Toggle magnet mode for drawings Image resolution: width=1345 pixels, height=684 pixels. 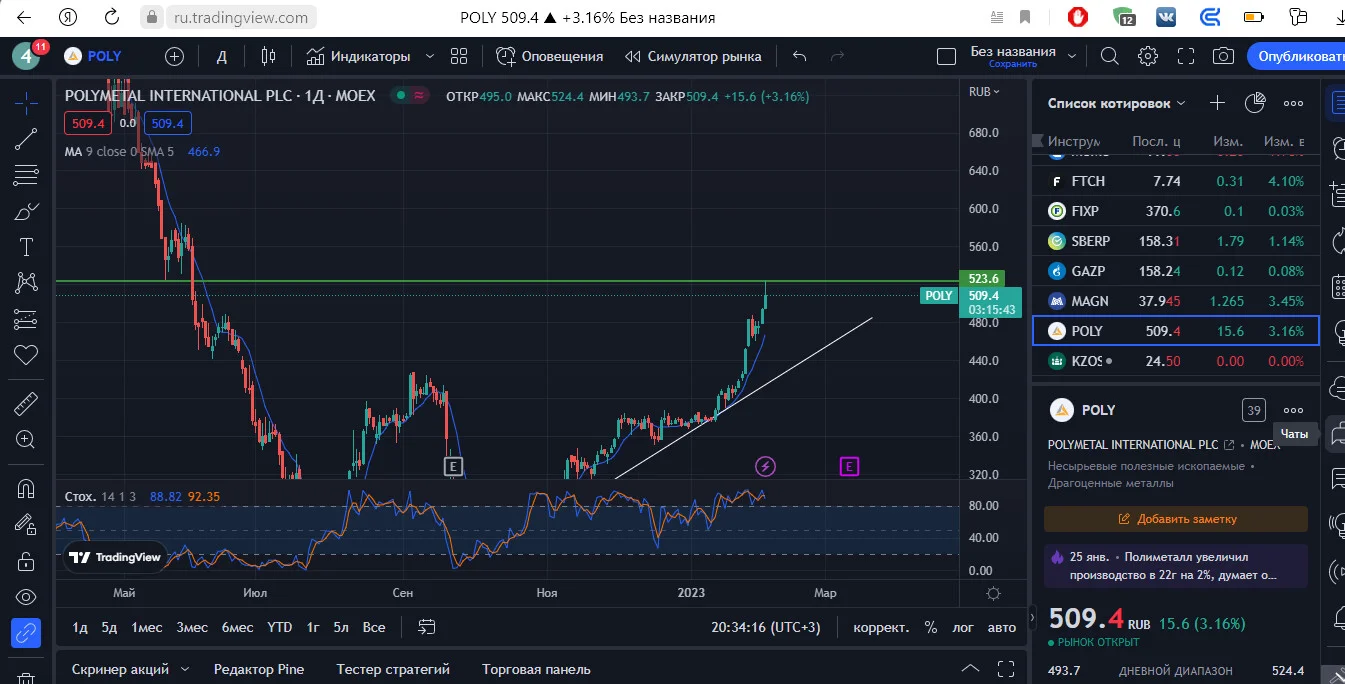26,489
